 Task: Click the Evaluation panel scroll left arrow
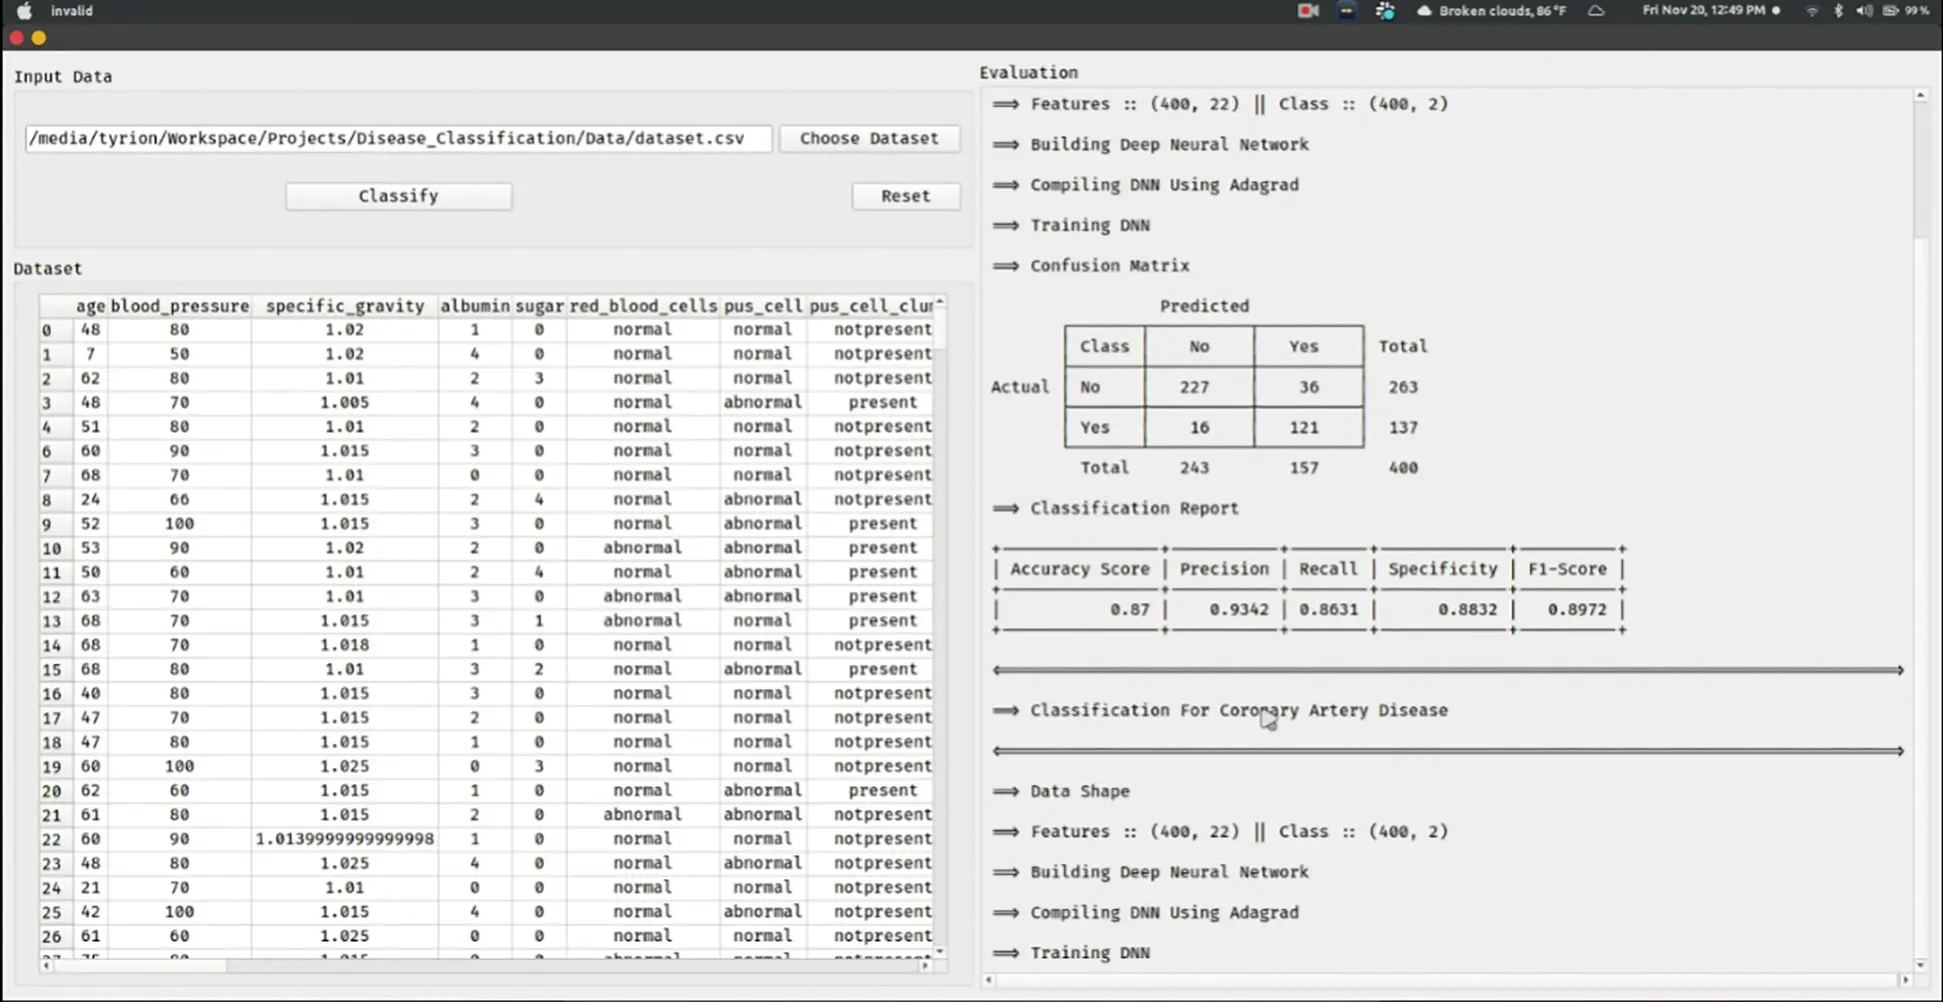(988, 980)
